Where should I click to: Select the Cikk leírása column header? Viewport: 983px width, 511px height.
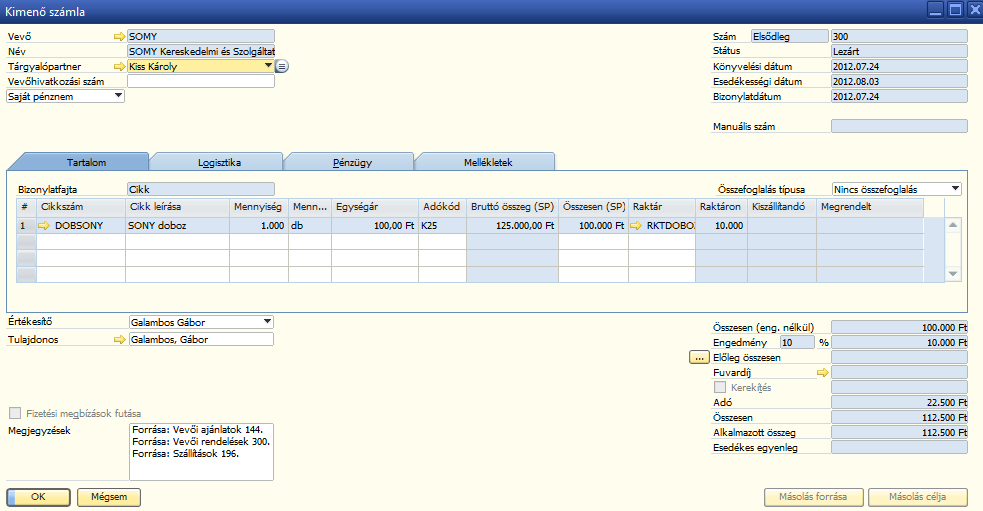click(177, 207)
